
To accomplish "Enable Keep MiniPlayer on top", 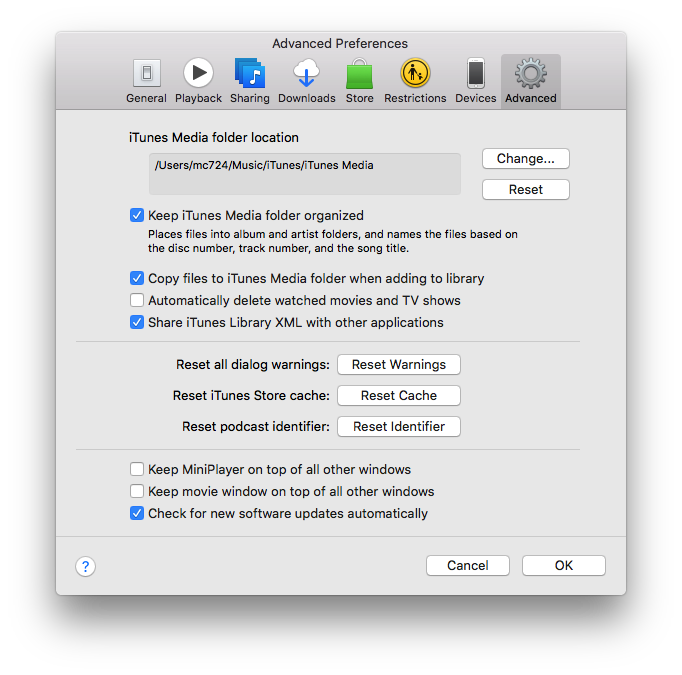I will [x=137, y=470].
